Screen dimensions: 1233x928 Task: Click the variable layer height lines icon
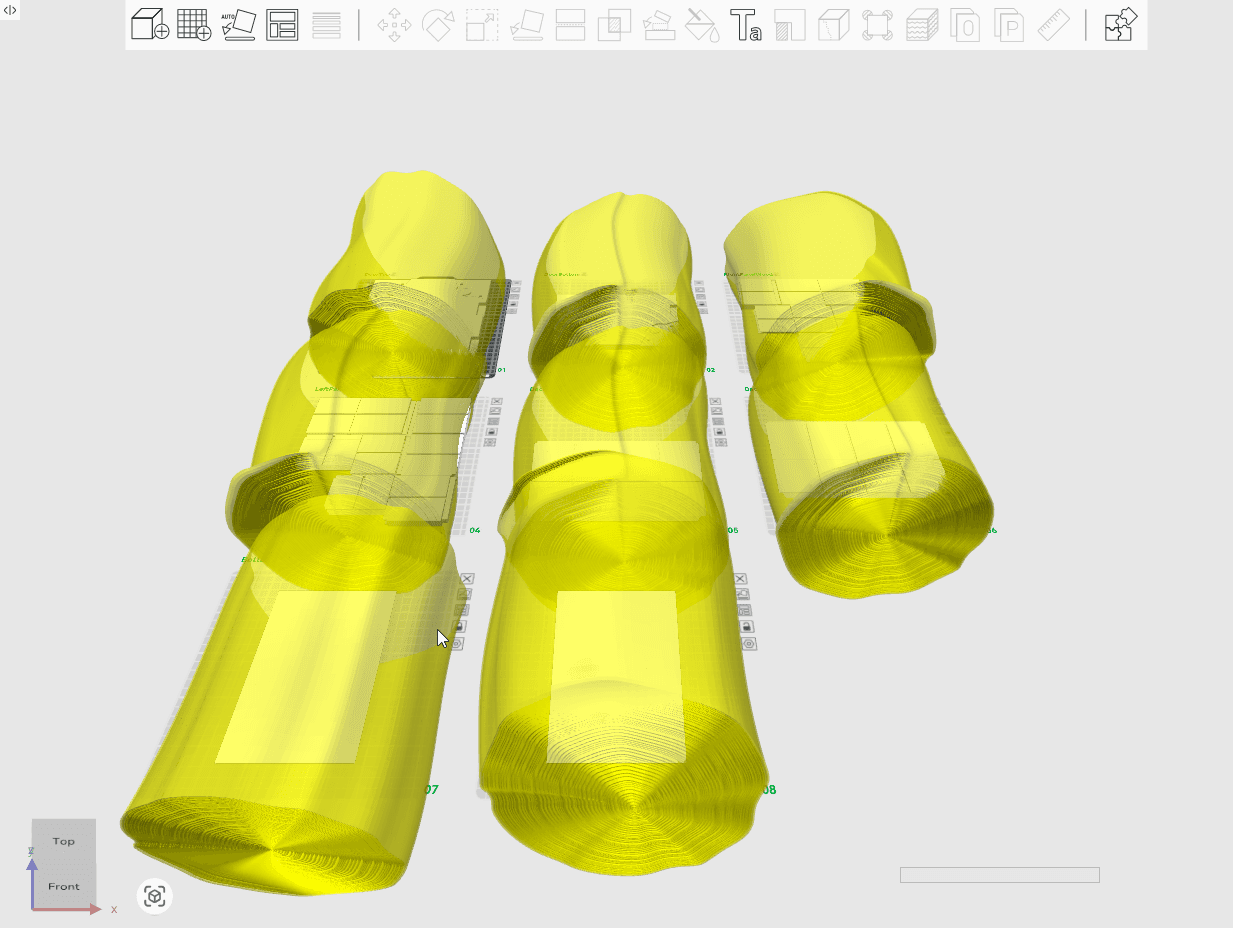click(x=326, y=25)
